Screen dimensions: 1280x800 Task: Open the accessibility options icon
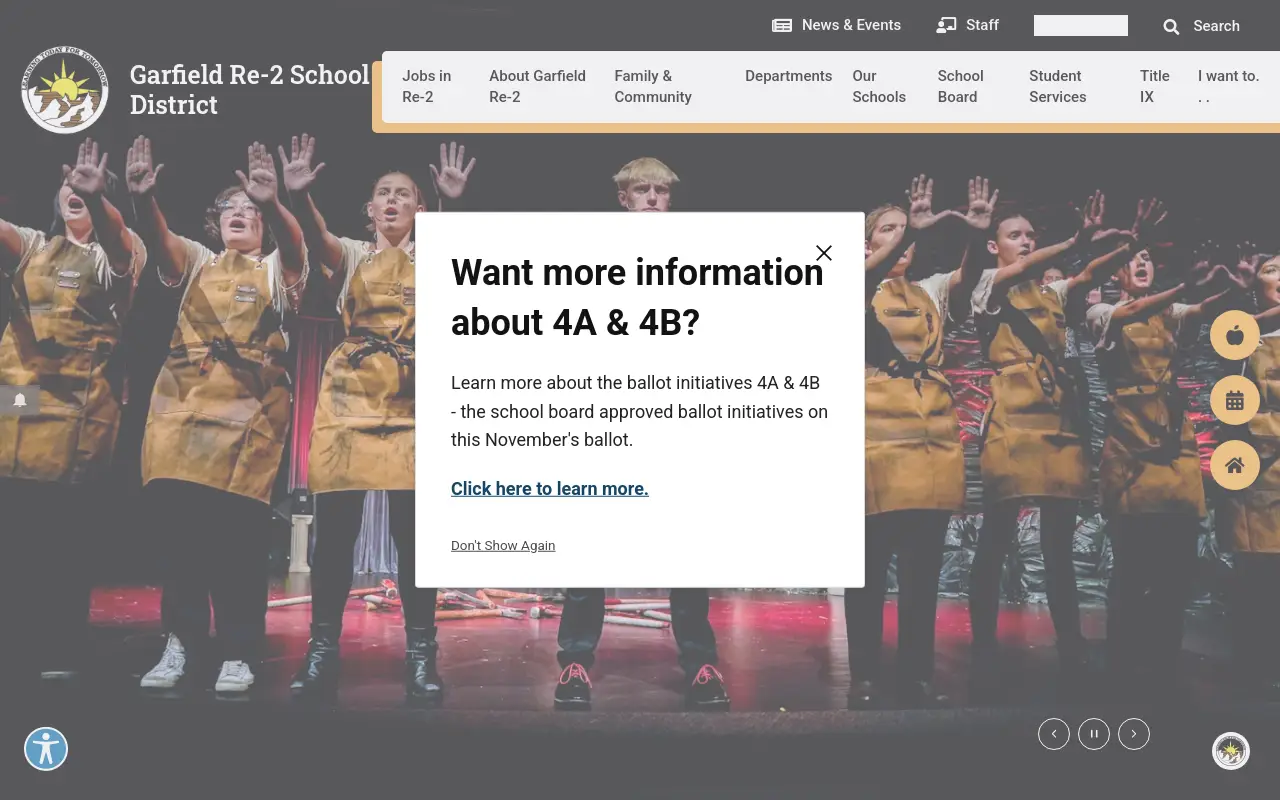pyautogui.click(x=46, y=748)
